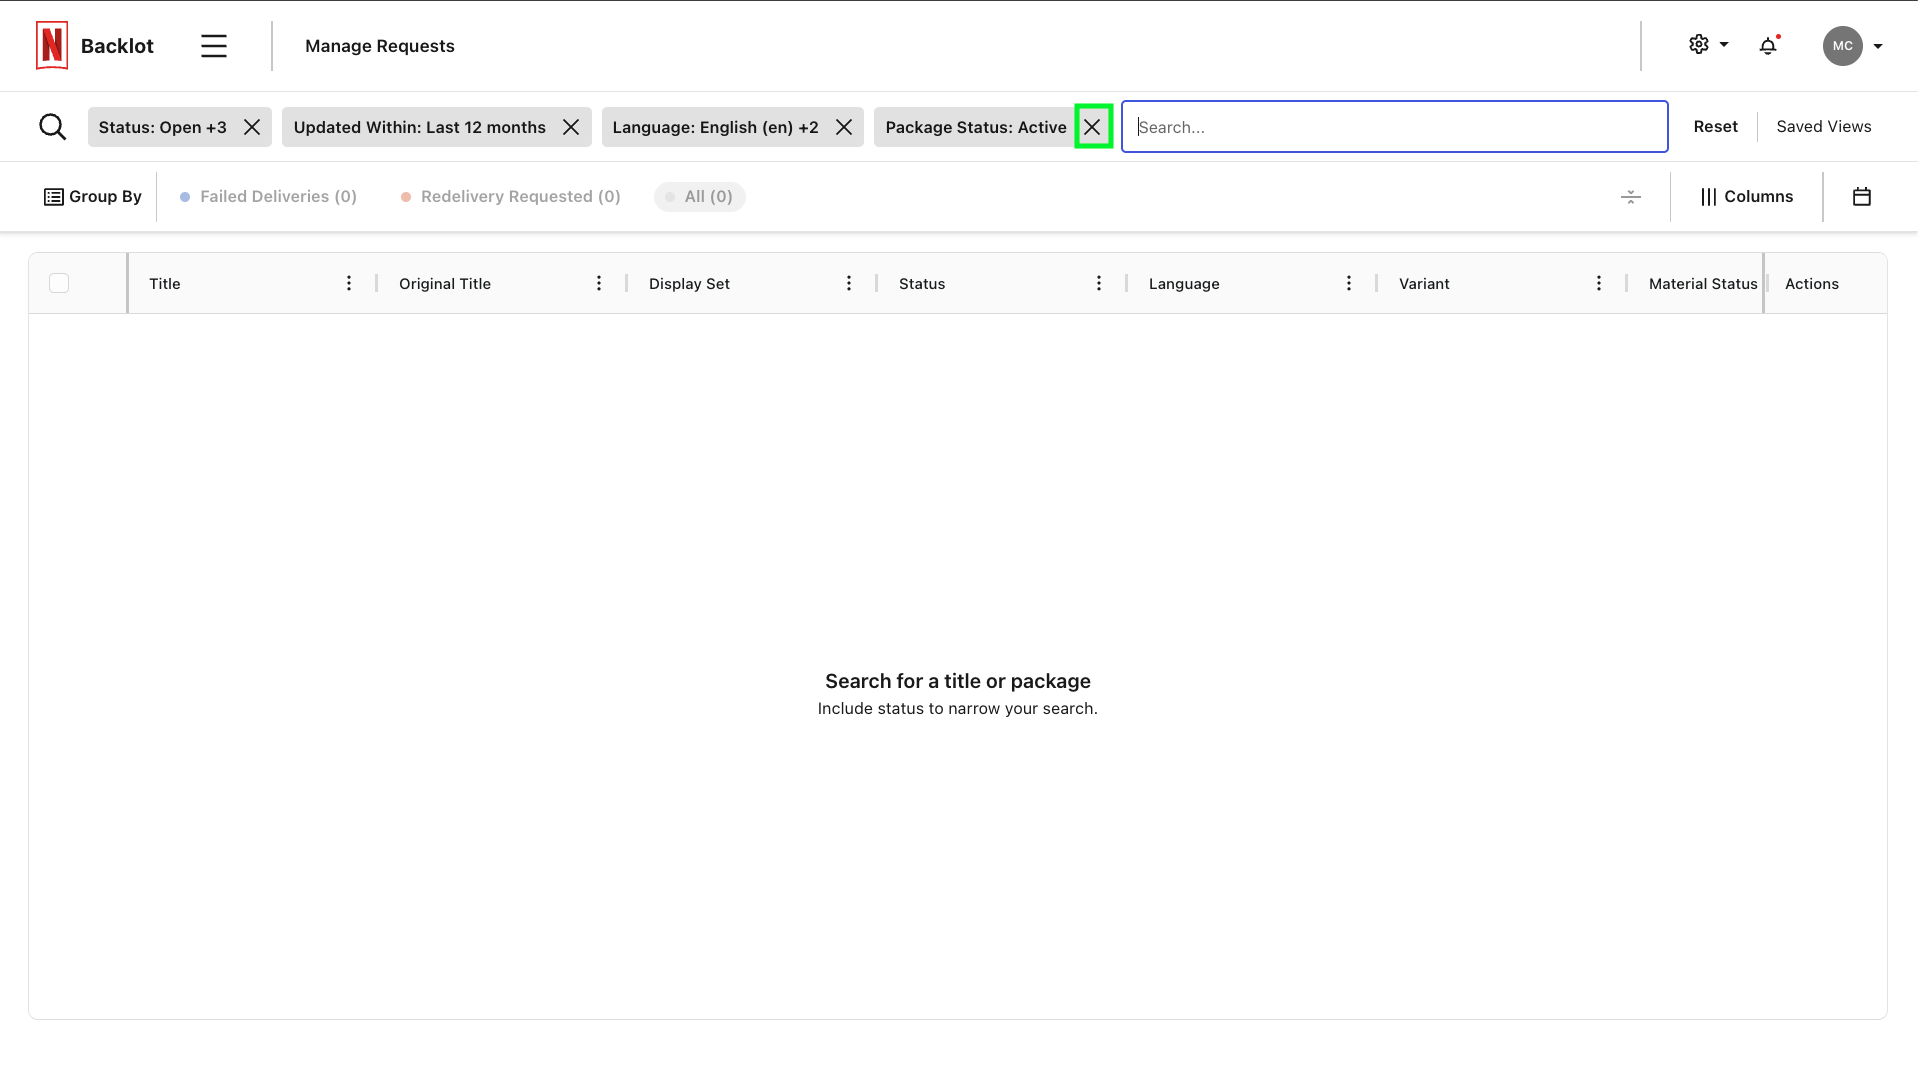This screenshot has height=1083, width=1918.
Task: Select the header row checkbox
Action: (59, 283)
